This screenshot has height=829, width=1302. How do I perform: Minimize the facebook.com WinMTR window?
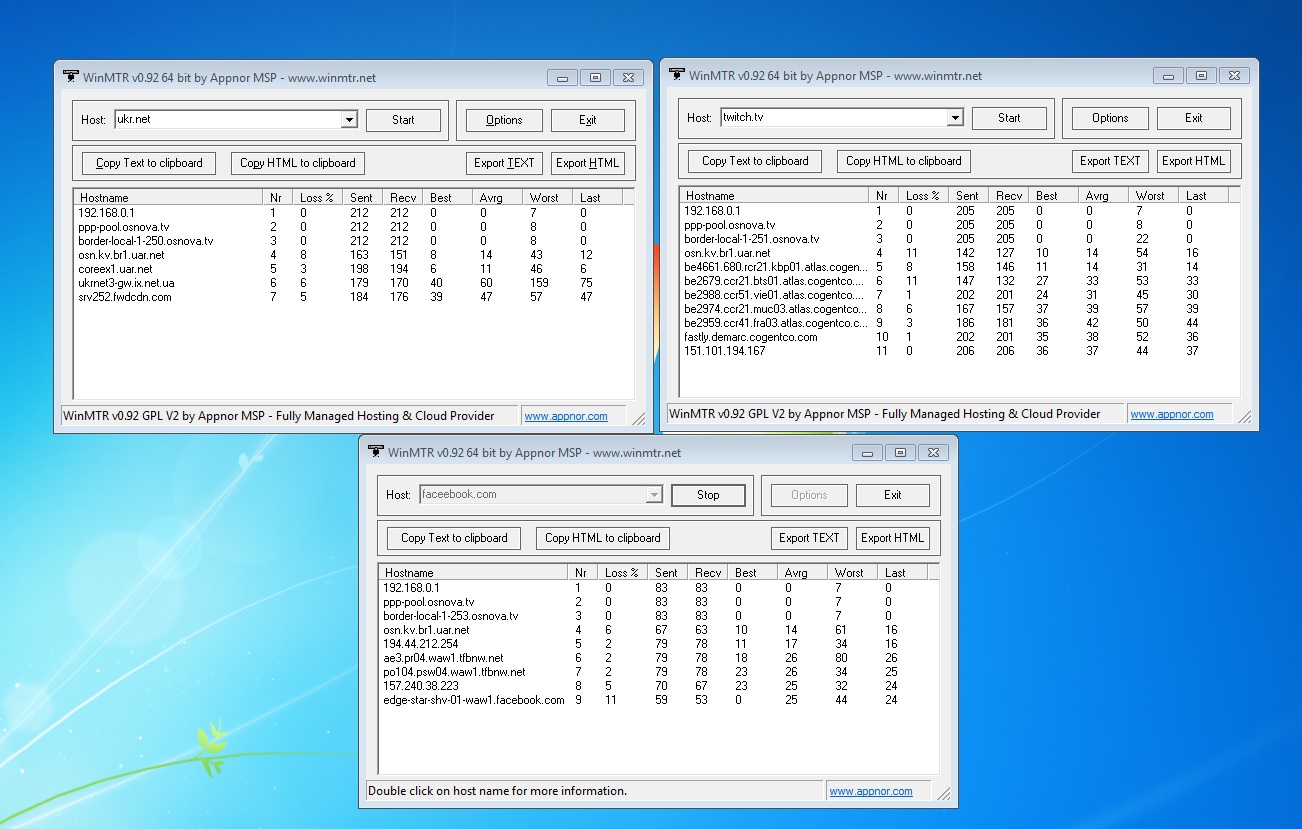point(867,453)
